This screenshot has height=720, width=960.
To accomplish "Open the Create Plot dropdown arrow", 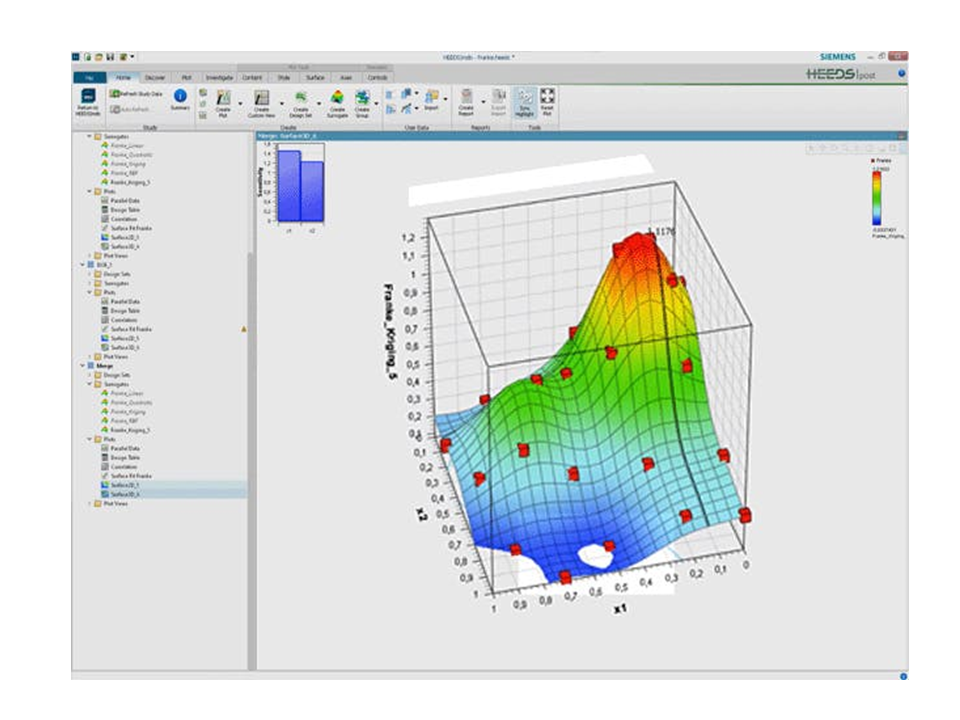I will pos(240,103).
